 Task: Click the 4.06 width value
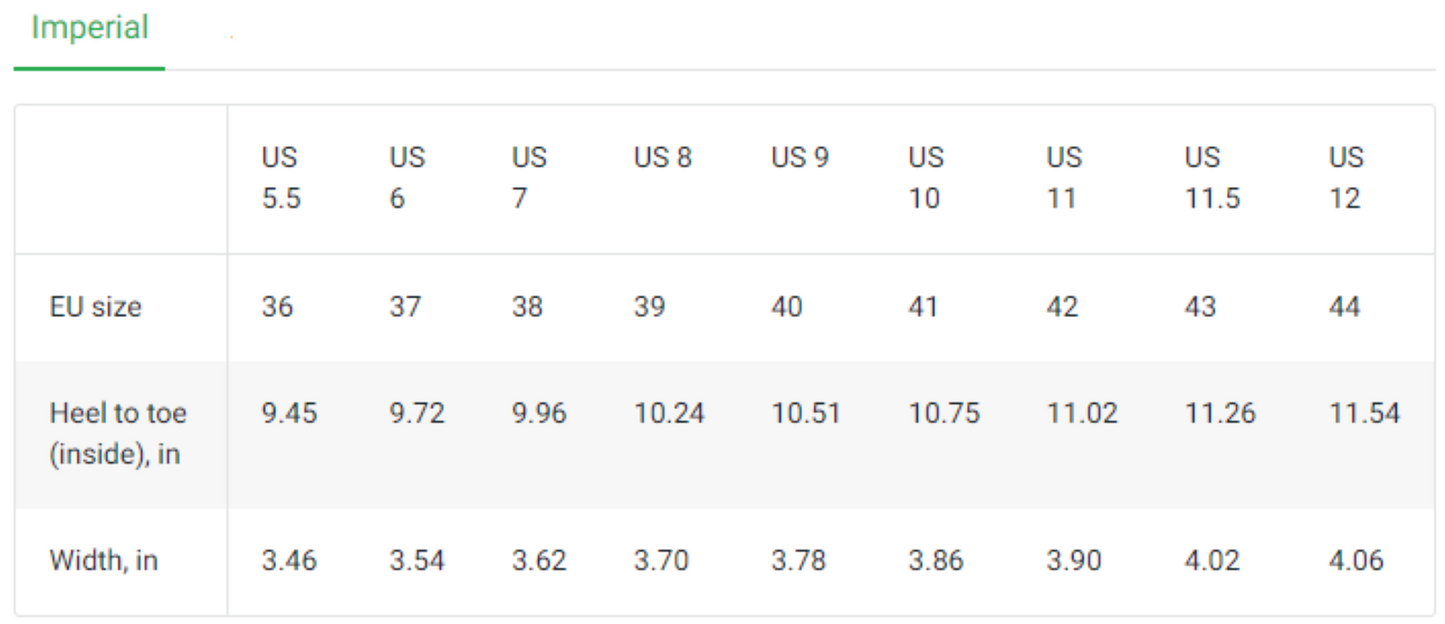click(x=1358, y=561)
